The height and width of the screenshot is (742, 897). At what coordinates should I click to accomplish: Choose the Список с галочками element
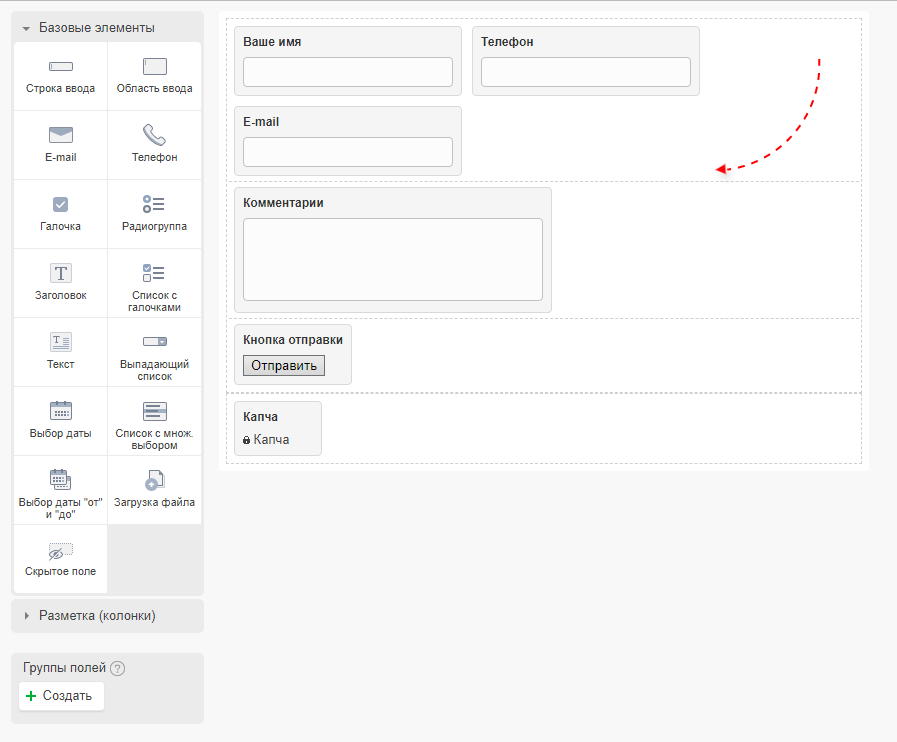coord(154,273)
